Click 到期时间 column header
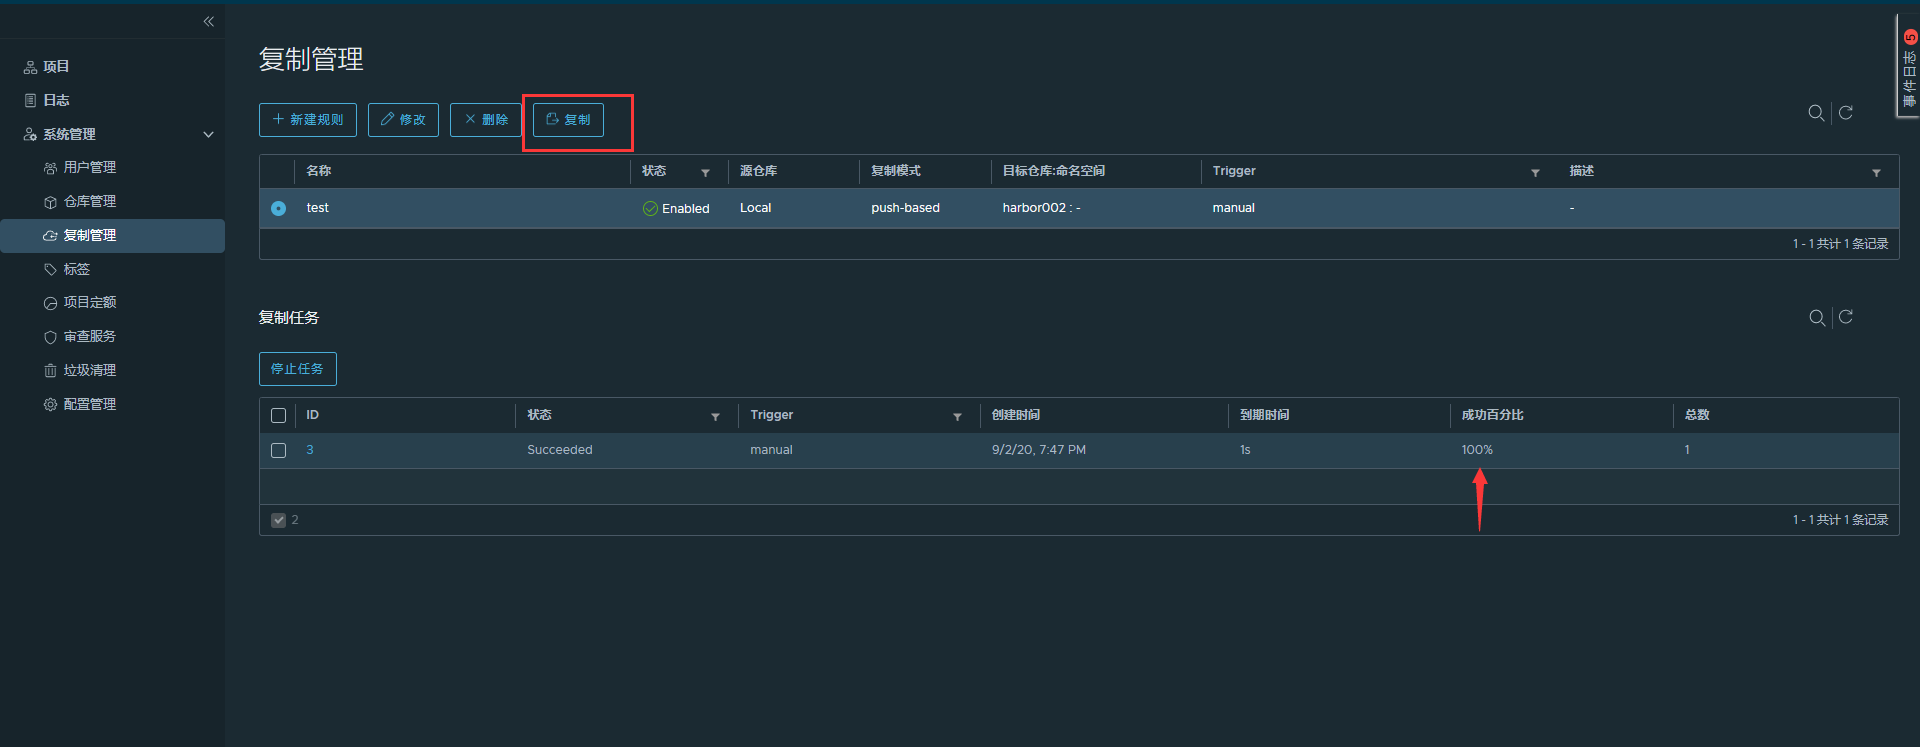1920x747 pixels. coord(1265,415)
